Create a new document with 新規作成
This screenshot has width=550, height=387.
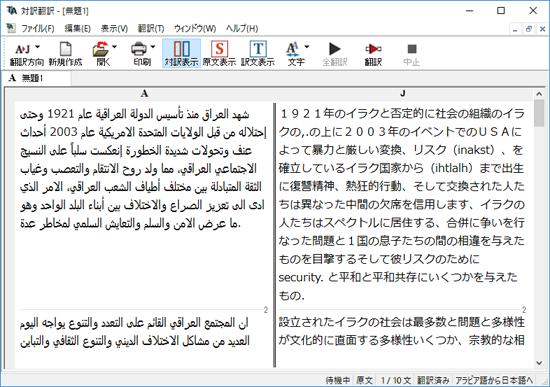(x=65, y=54)
